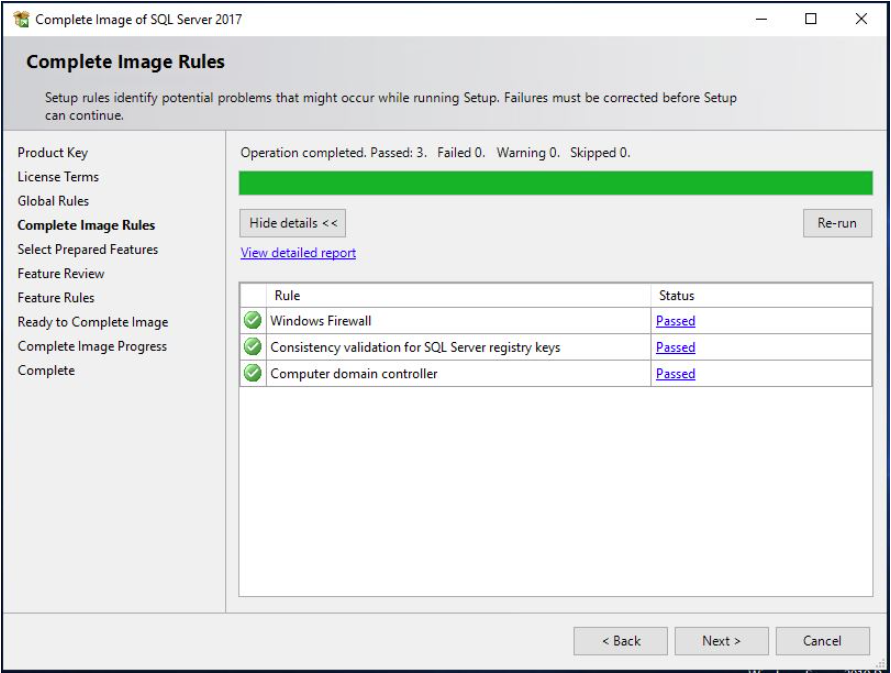
Task: Open Passed status for Computer domain controller
Action: point(676,374)
